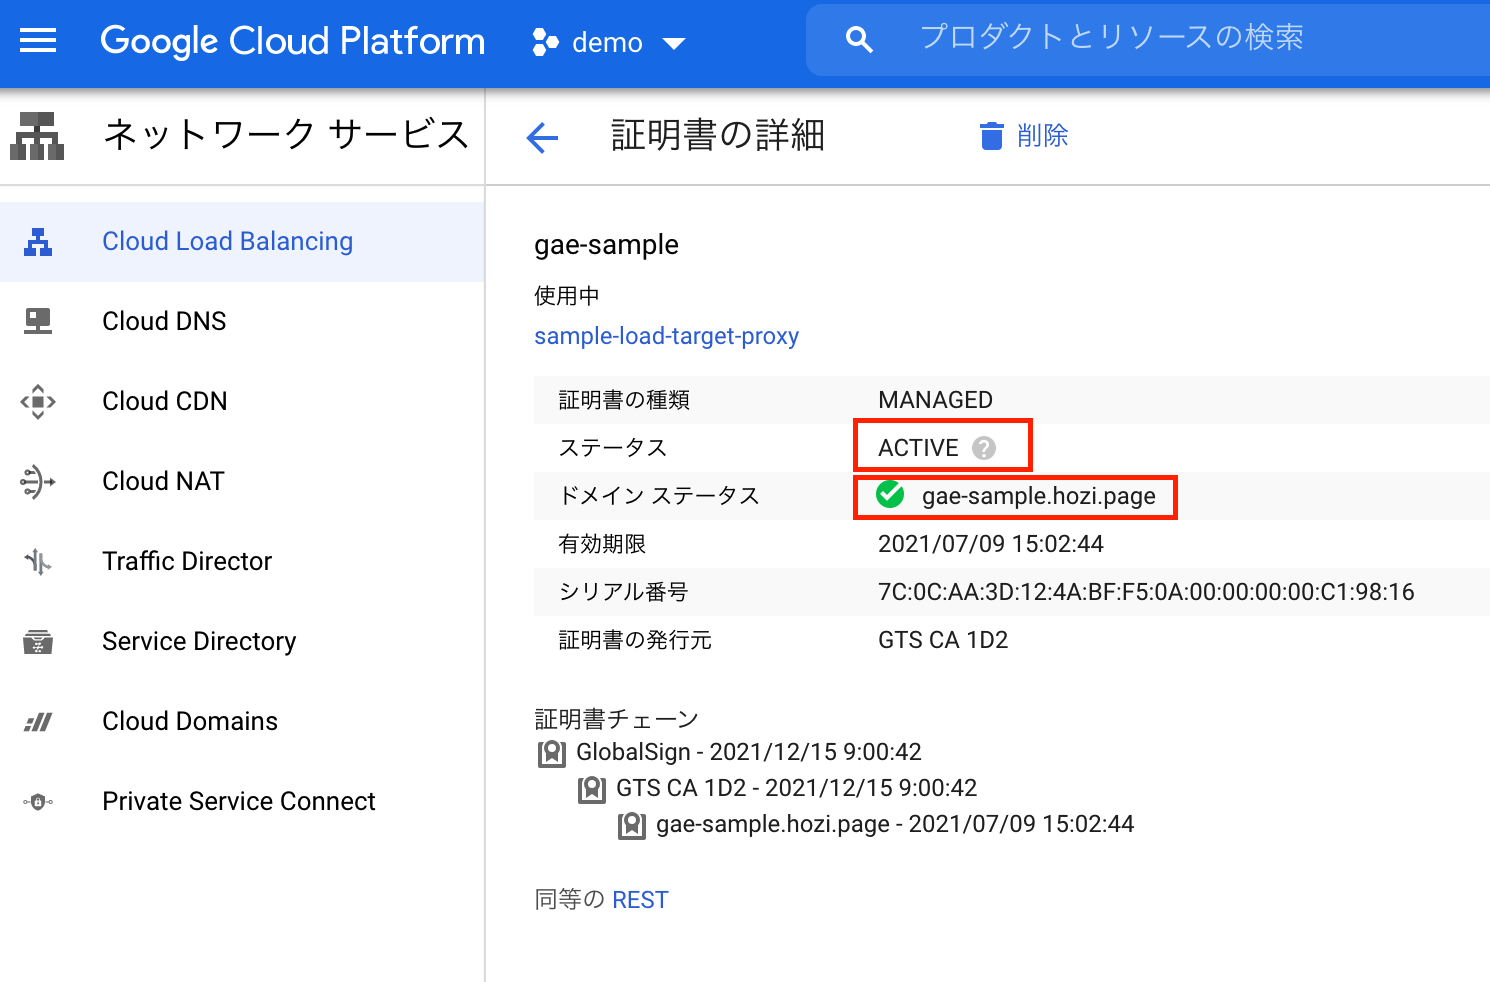Open Cloud Load Balancing menu item

242,242
